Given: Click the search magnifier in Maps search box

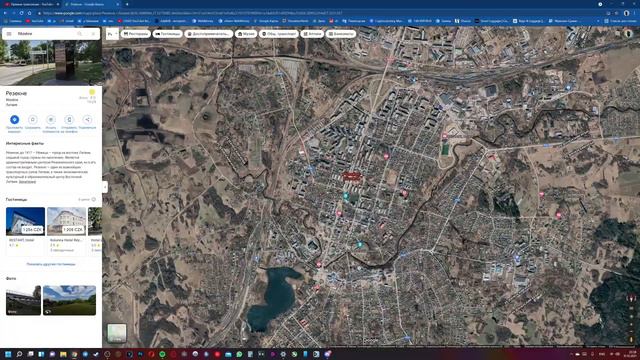Looking at the screenshot, I should pos(80,34).
